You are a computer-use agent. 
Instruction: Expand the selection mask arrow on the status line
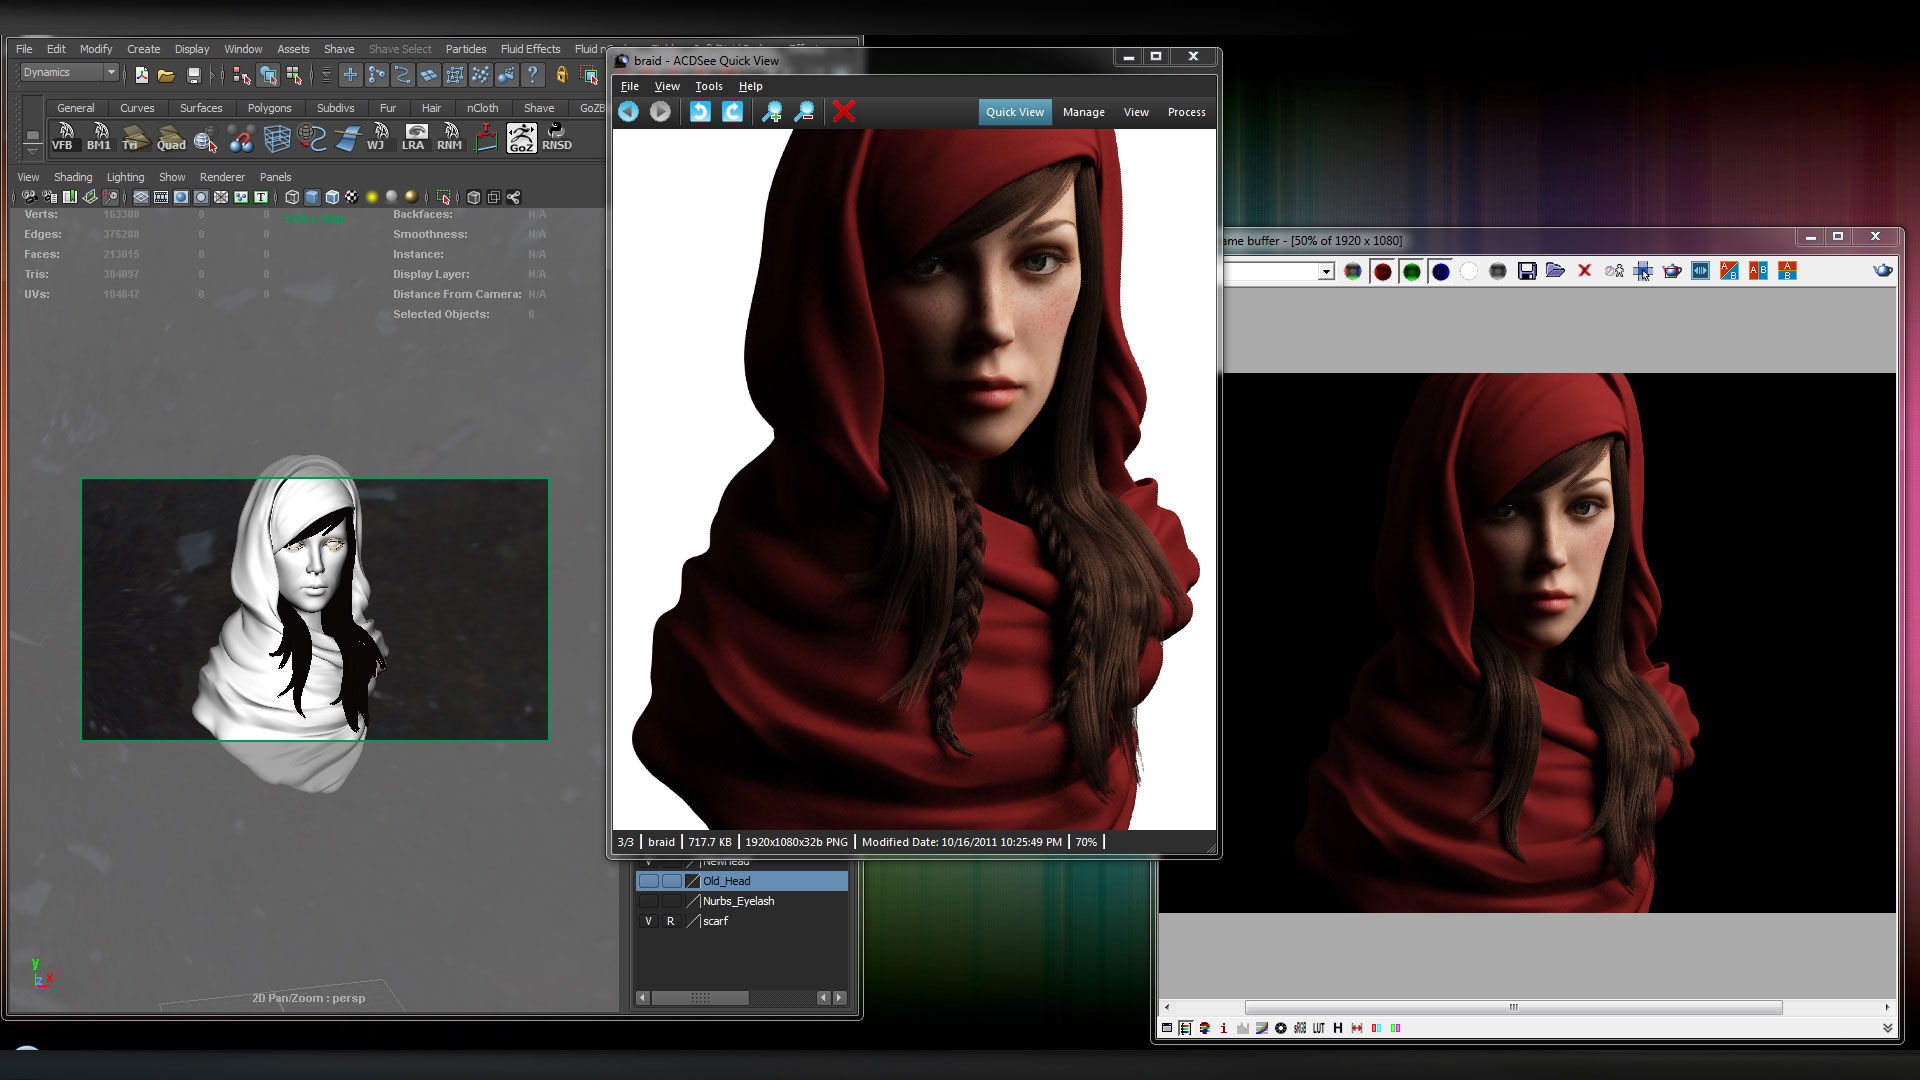point(326,74)
